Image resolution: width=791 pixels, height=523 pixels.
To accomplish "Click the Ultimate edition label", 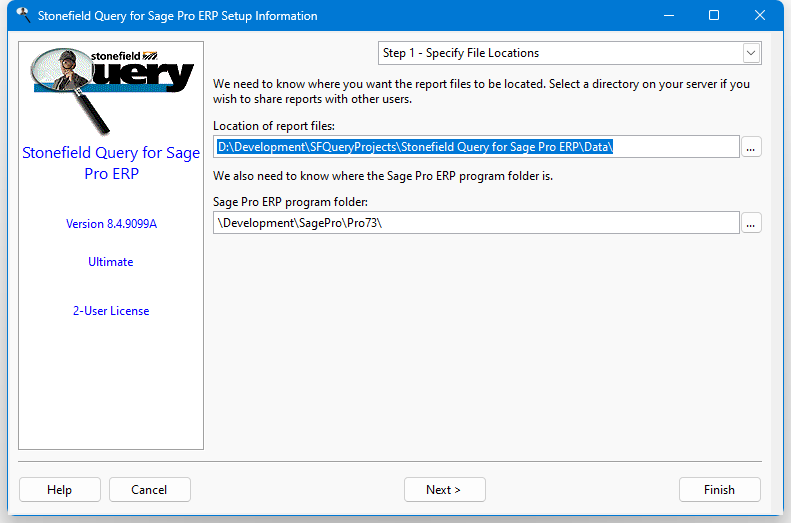I will [x=110, y=262].
